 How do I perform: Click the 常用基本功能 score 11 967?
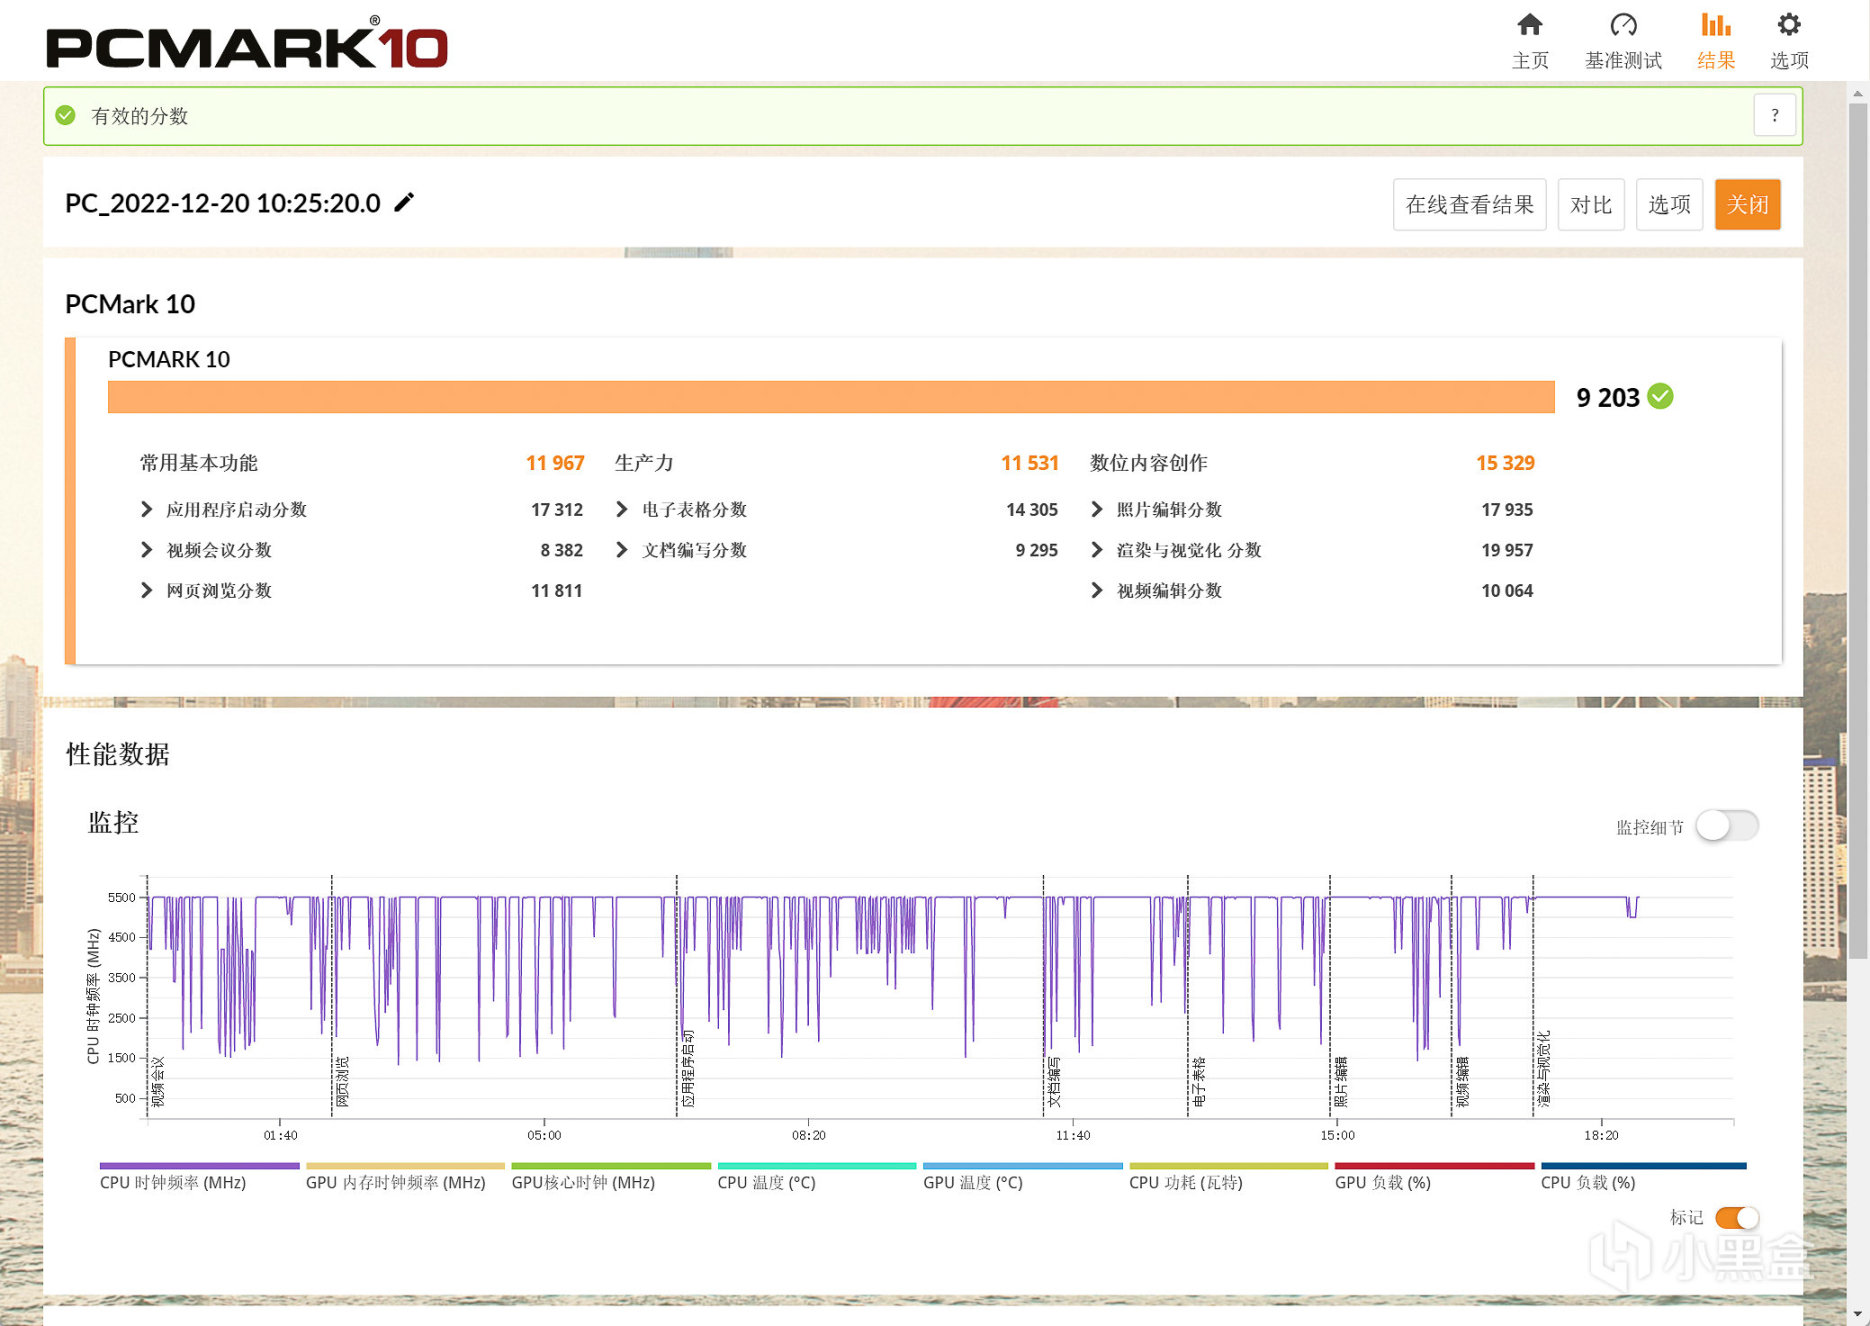pos(555,462)
